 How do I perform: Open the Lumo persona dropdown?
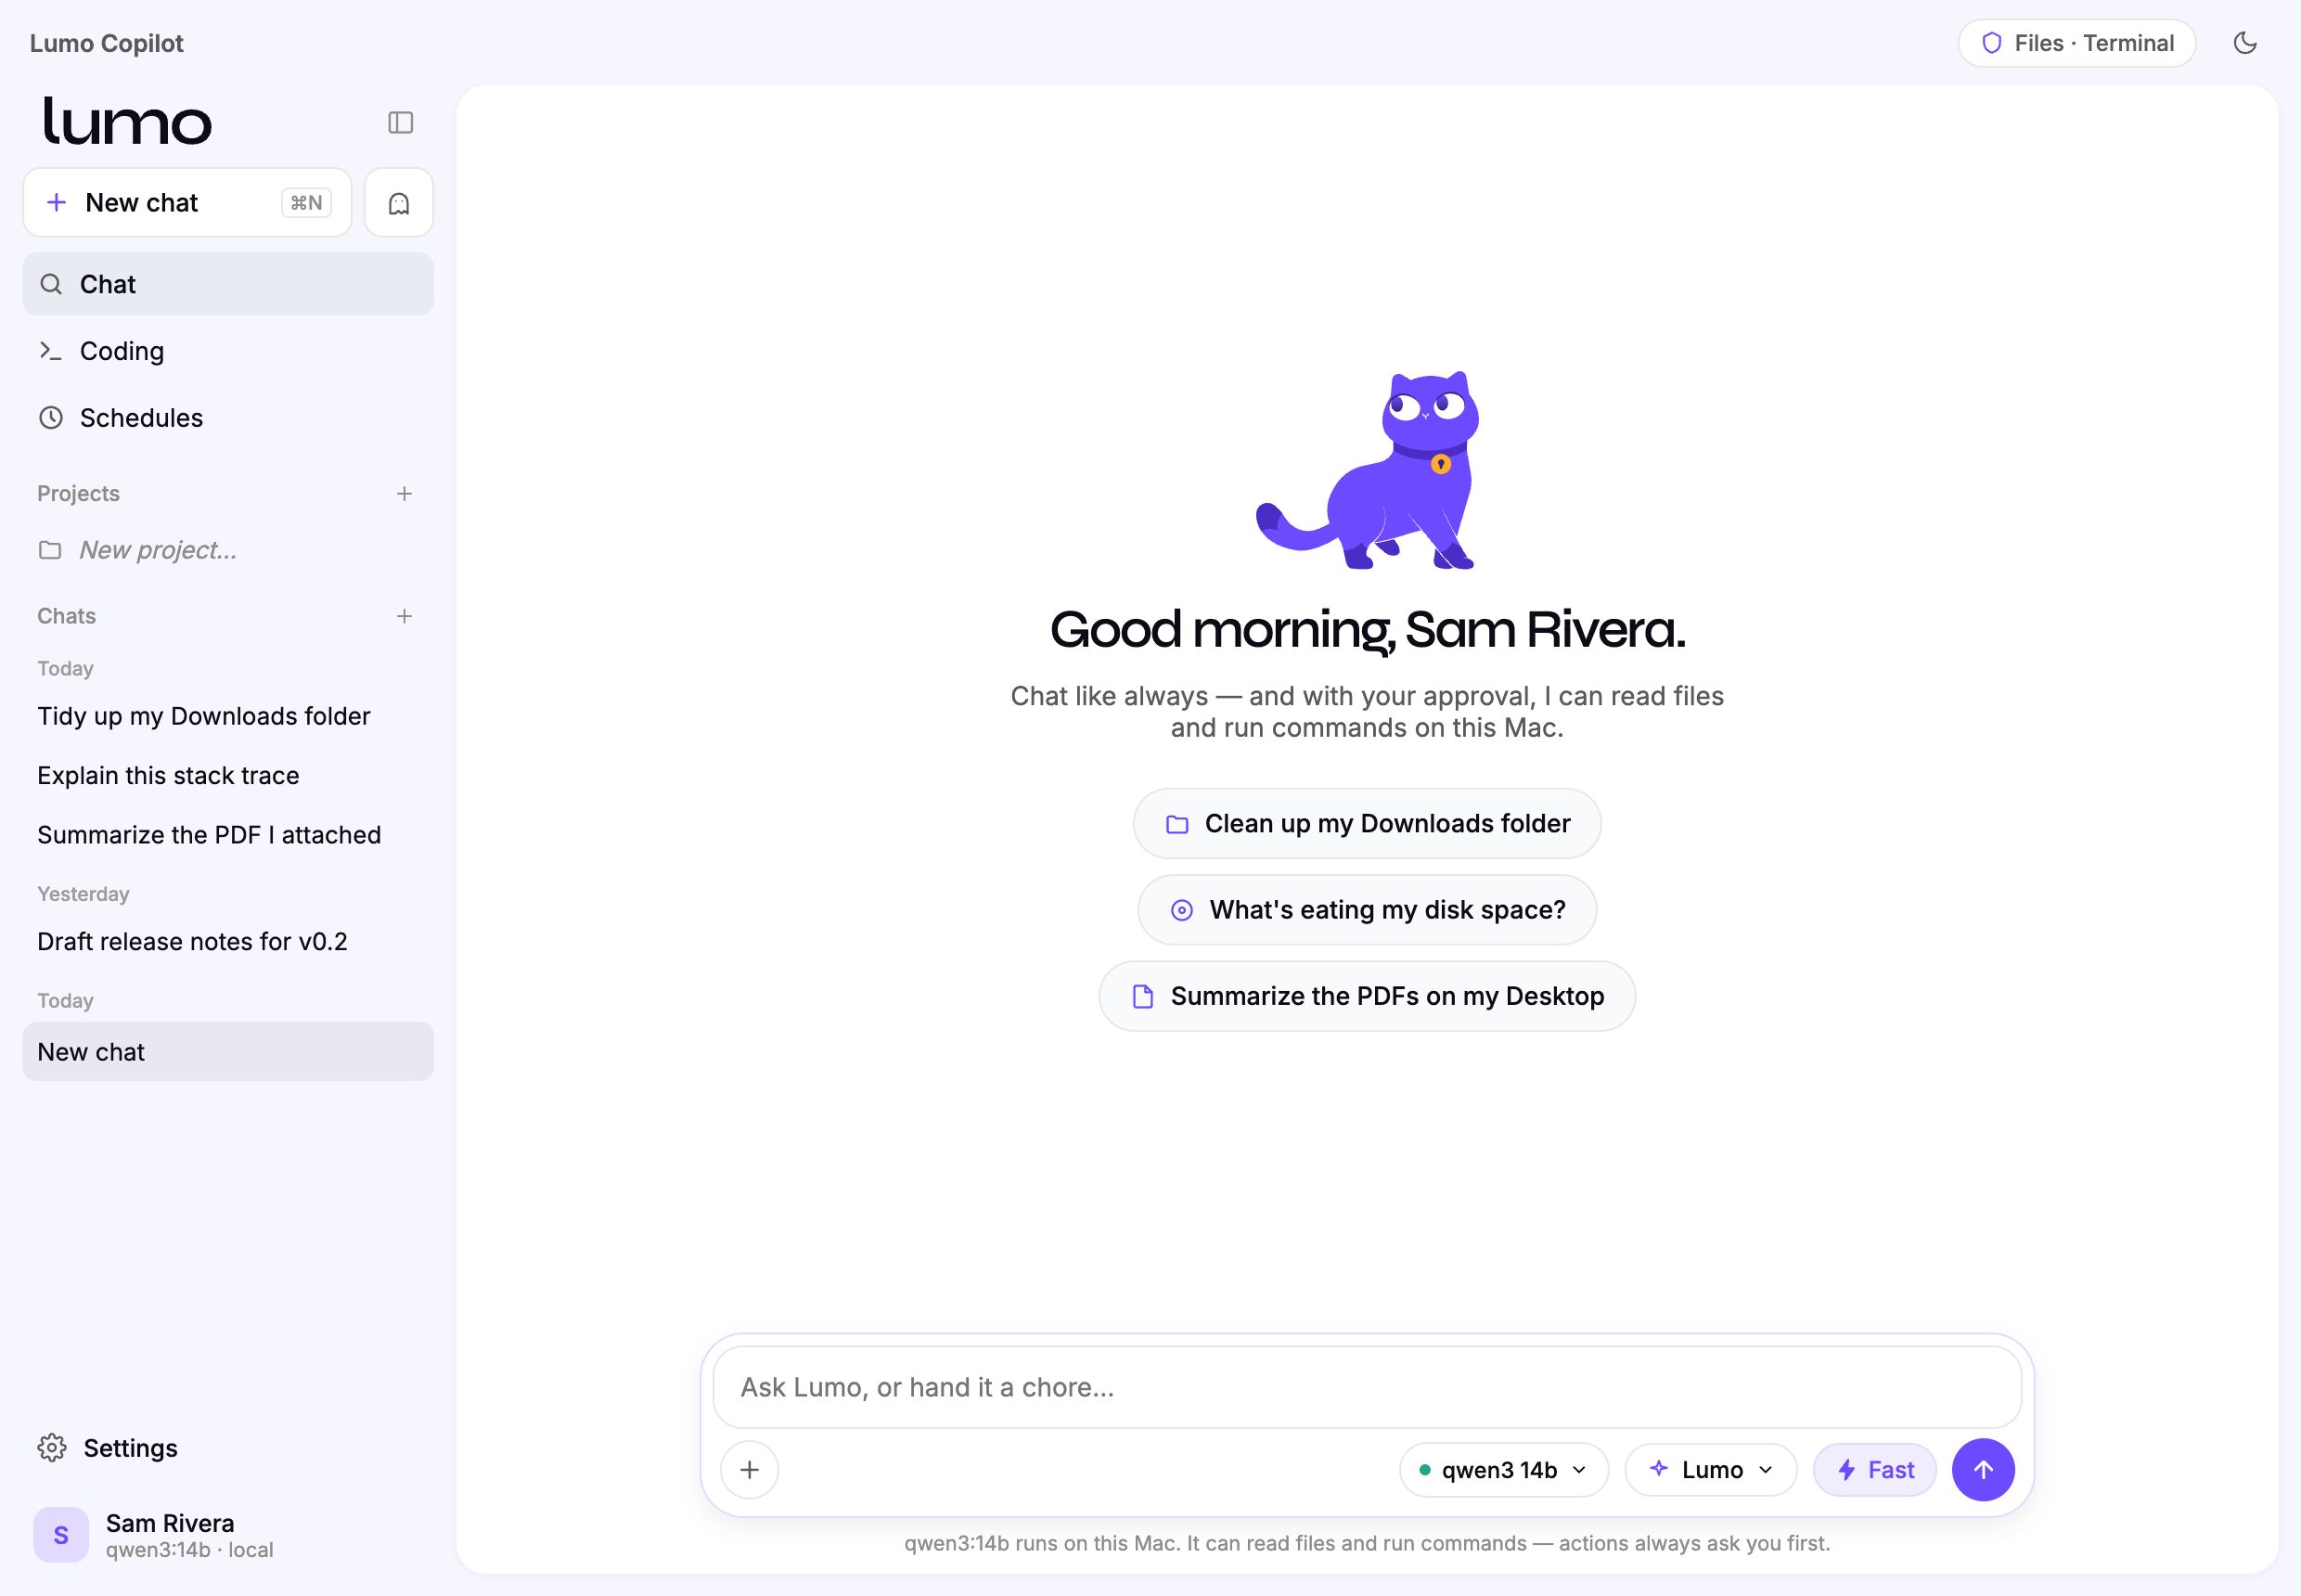1711,1470
